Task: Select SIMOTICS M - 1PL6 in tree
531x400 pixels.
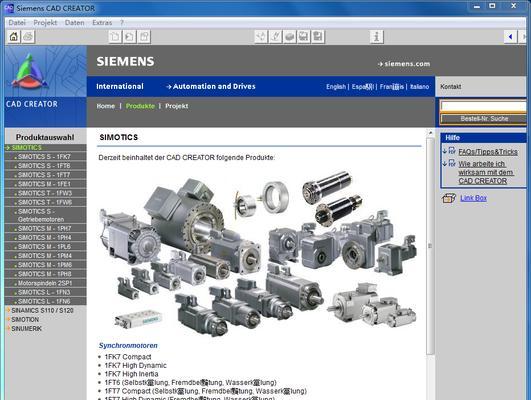Action: point(44,247)
